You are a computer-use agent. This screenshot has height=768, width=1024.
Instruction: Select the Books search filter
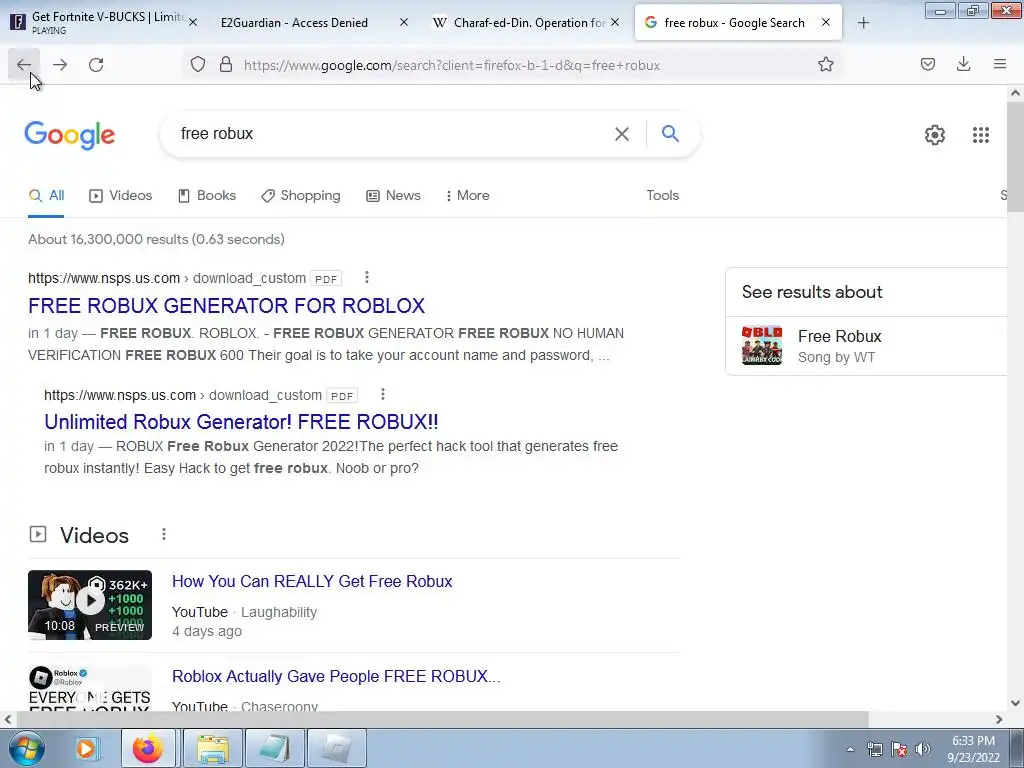tap(207, 195)
